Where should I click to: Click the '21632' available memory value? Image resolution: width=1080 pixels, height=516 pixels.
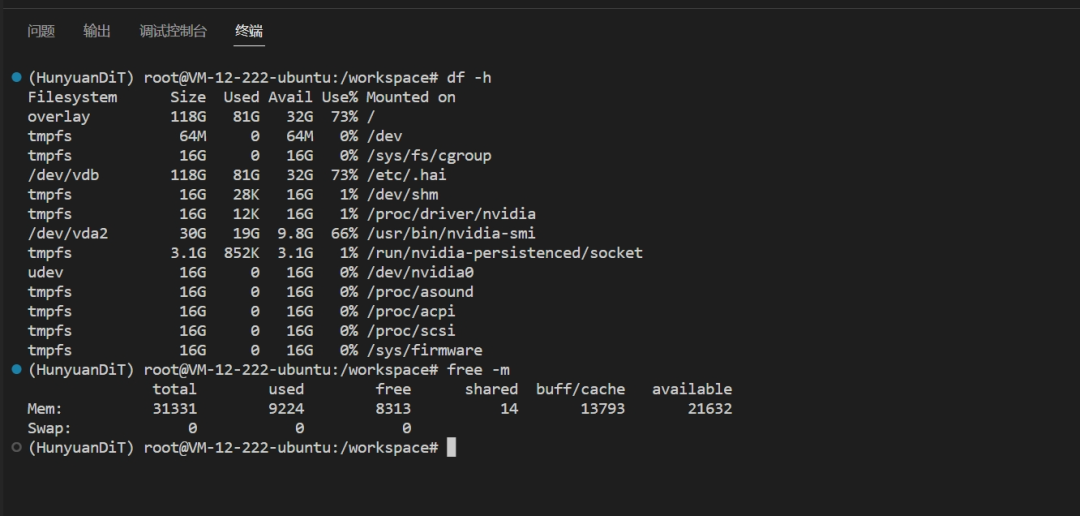[x=710, y=409]
